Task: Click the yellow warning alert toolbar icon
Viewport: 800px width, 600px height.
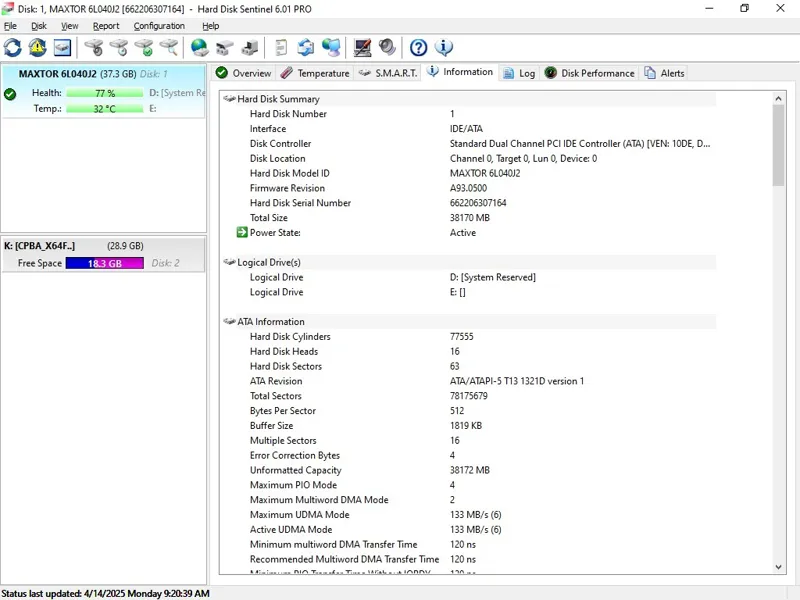Action: [x=38, y=48]
